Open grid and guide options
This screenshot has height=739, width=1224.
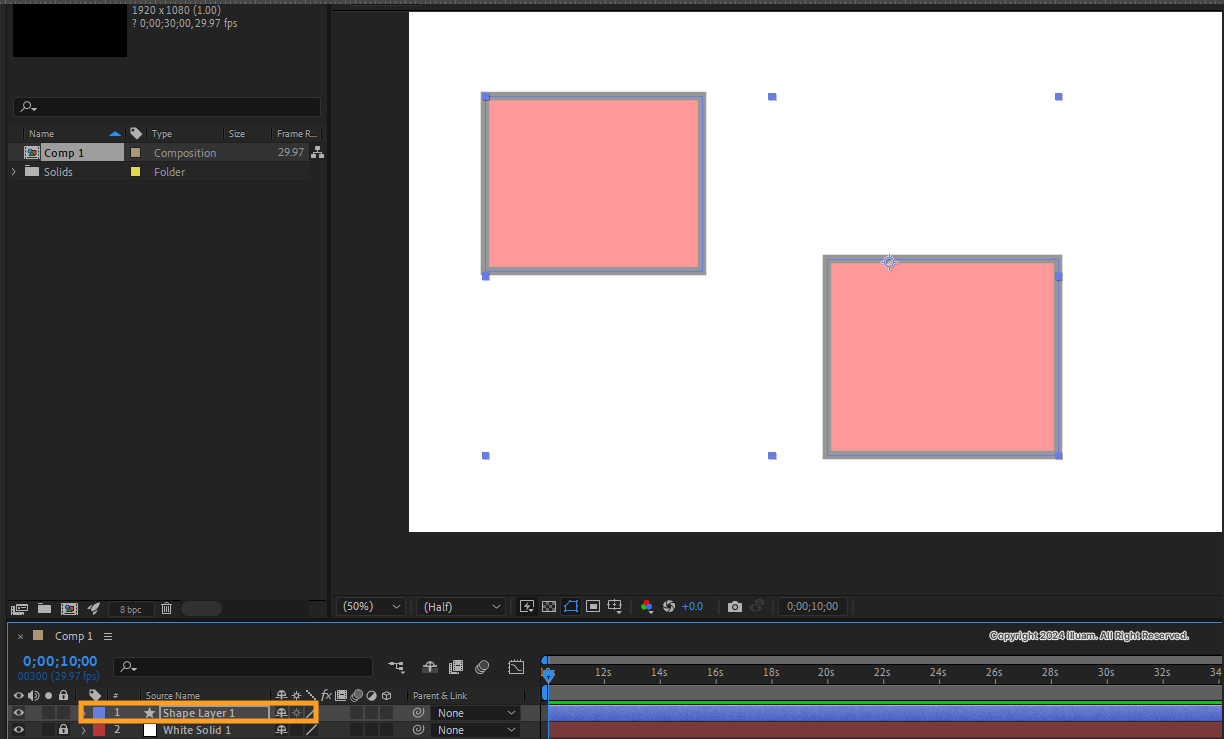pyautogui.click(x=616, y=606)
